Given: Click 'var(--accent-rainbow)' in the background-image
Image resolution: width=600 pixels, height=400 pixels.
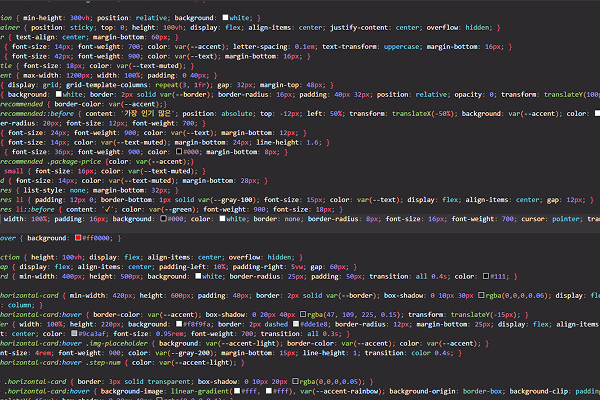Looking at the screenshot, I should [x=341, y=391].
